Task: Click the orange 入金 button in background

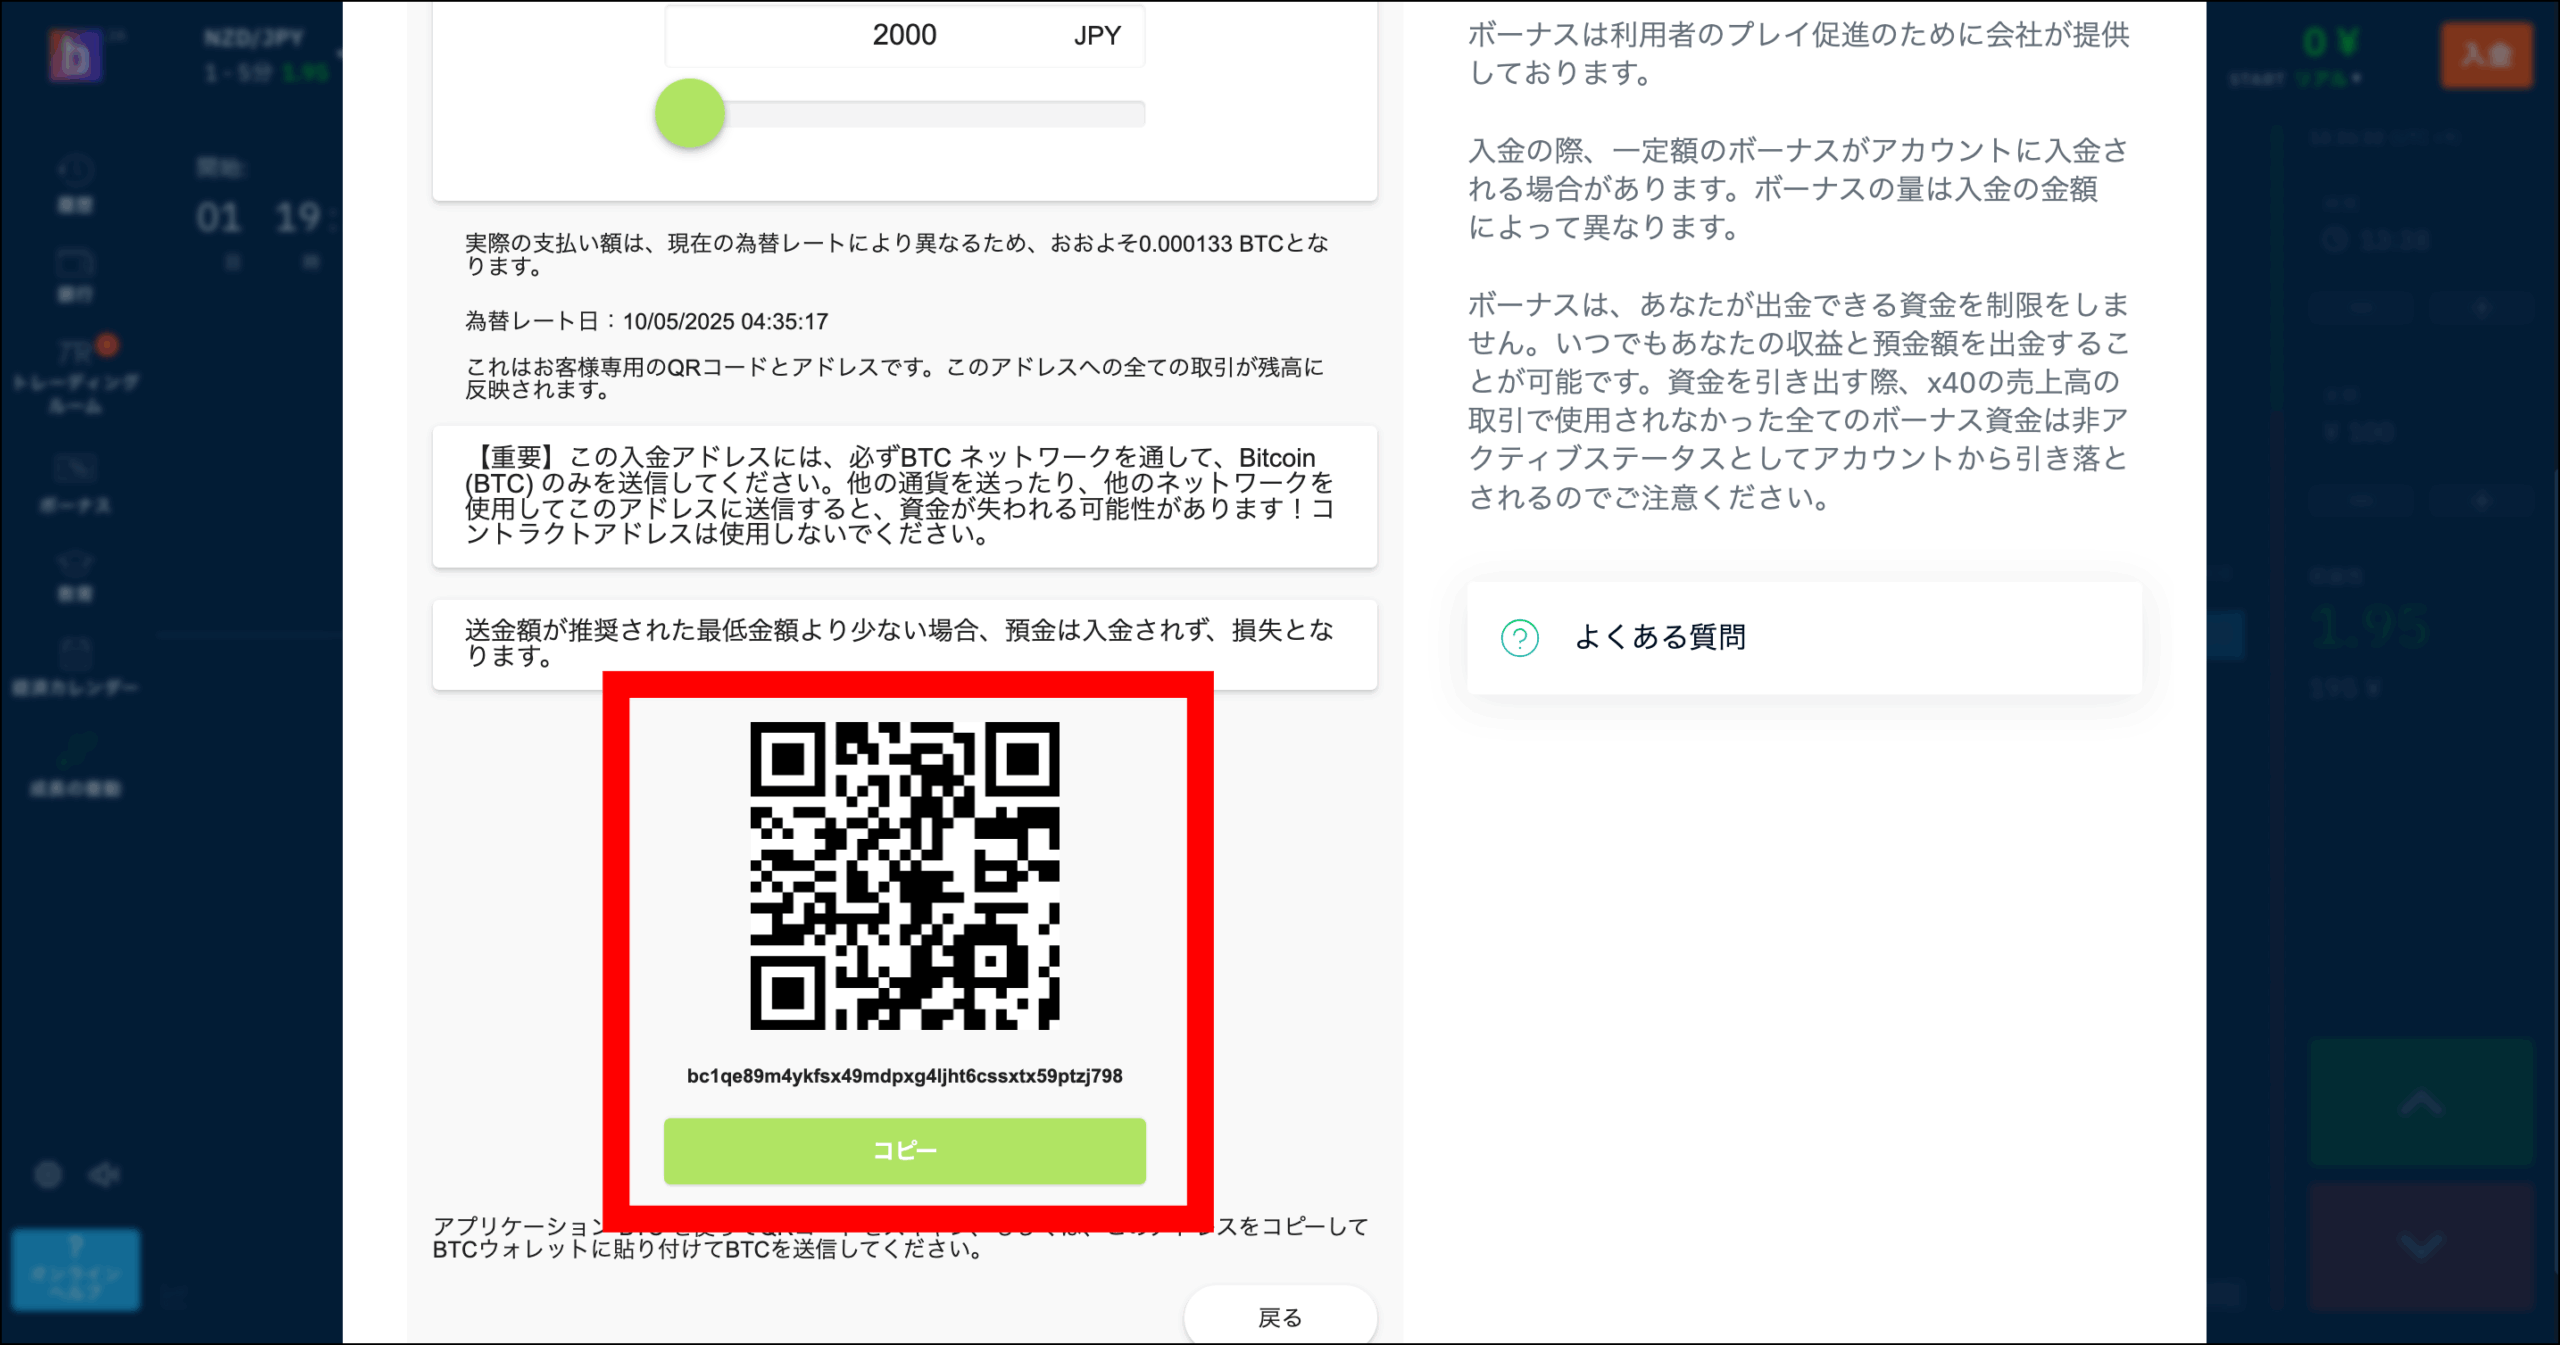Action: pos(2487,54)
